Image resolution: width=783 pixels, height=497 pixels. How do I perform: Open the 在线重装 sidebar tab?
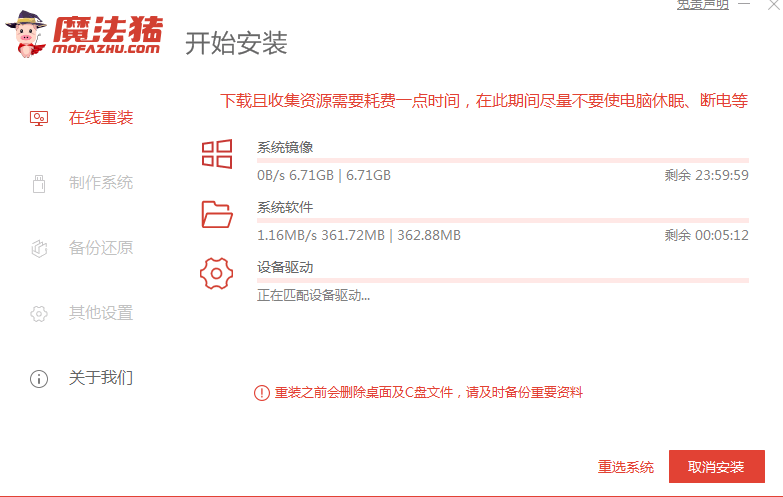point(100,118)
